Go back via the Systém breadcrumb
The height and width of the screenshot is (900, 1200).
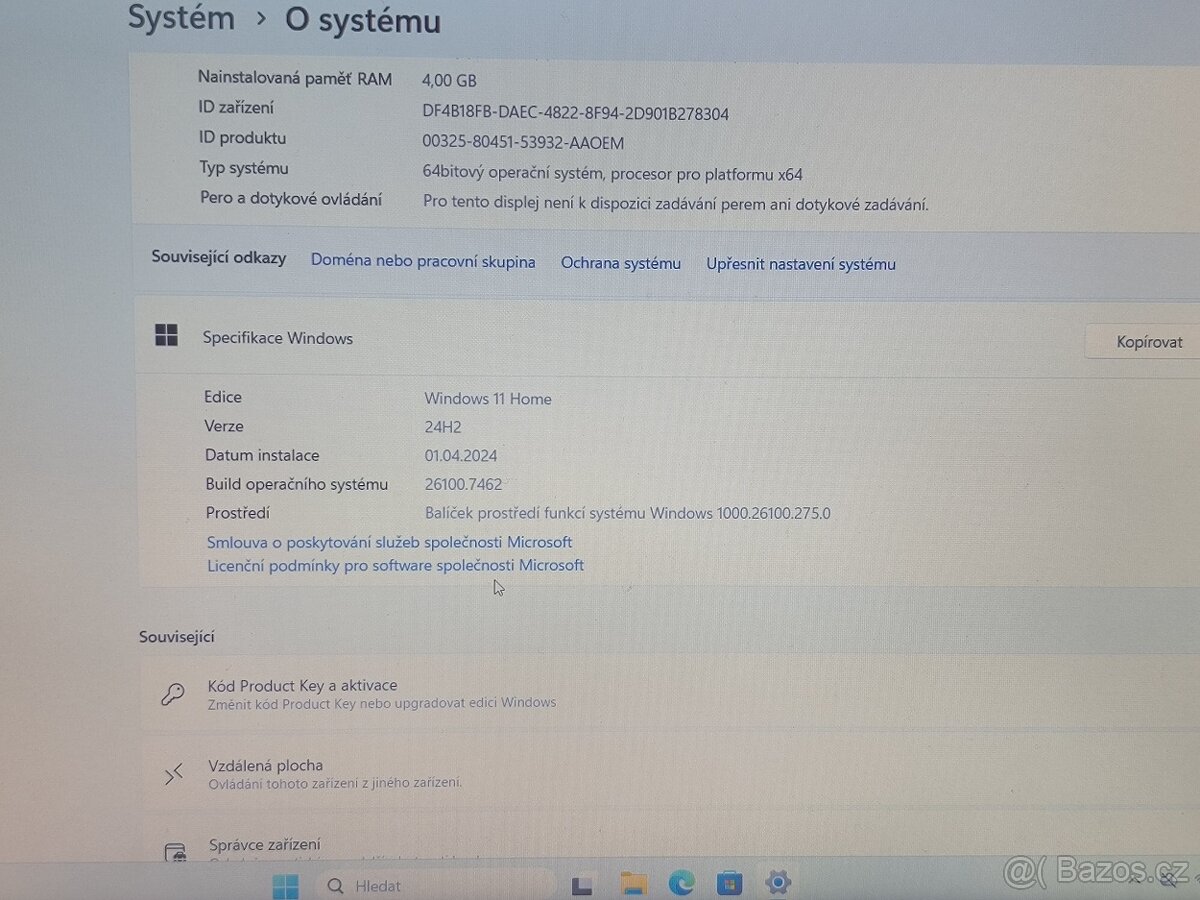coord(181,17)
